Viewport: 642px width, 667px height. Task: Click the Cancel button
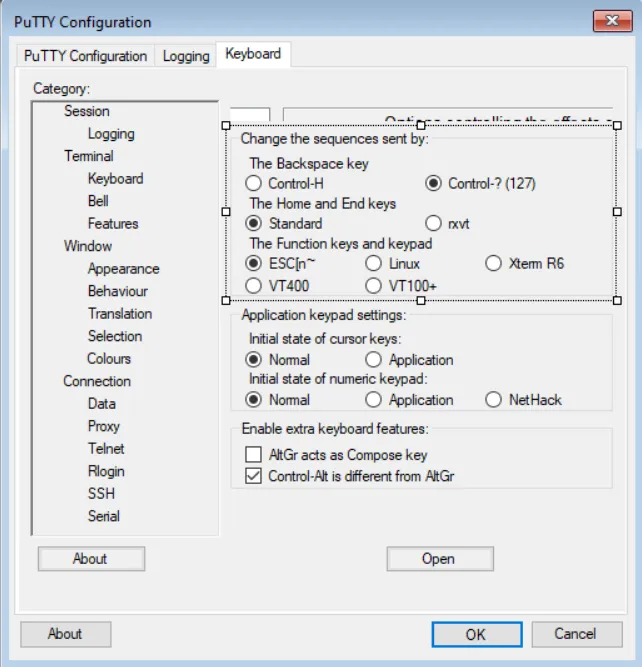pyautogui.click(x=577, y=634)
